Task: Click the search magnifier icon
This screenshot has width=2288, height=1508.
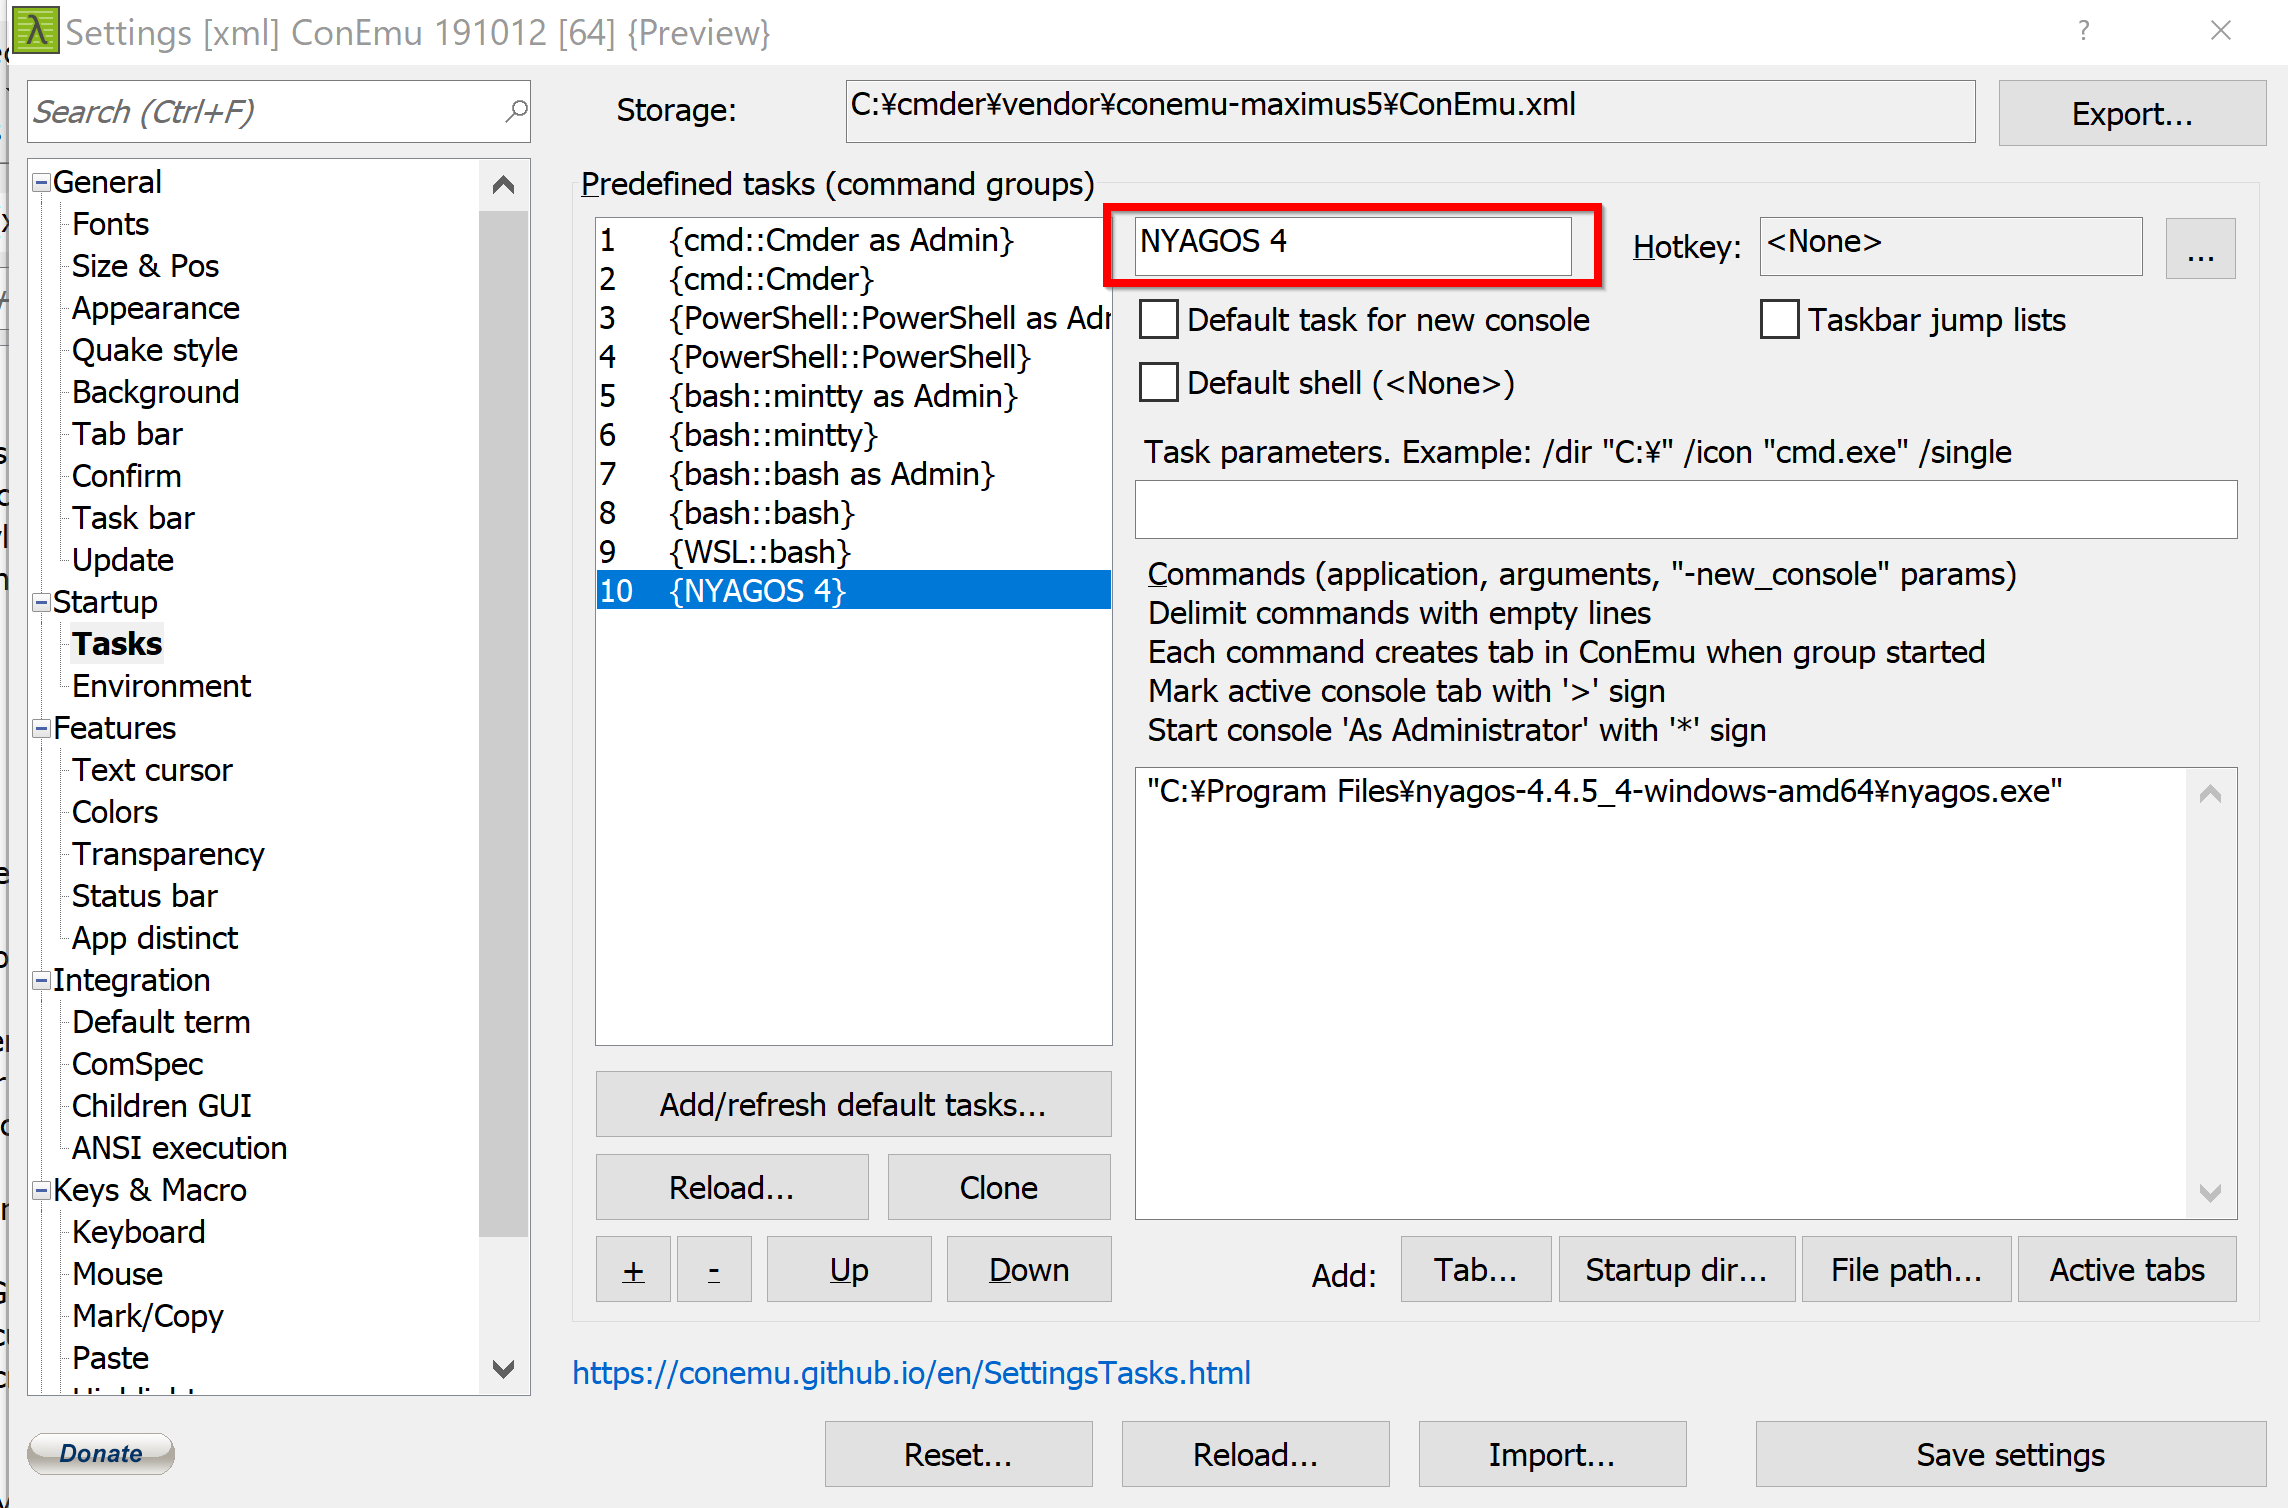Action: (515, 111)
